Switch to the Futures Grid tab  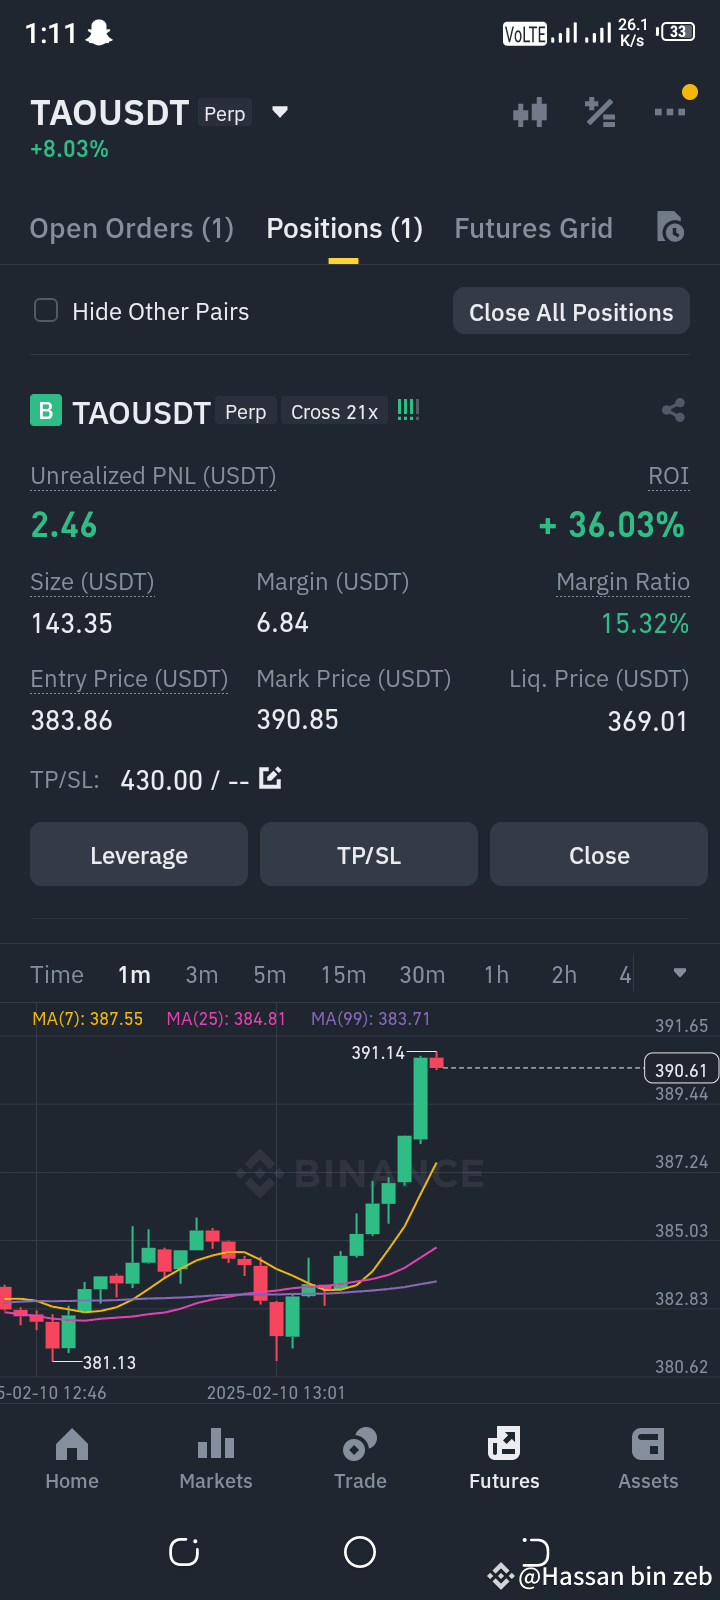[533, 228]
